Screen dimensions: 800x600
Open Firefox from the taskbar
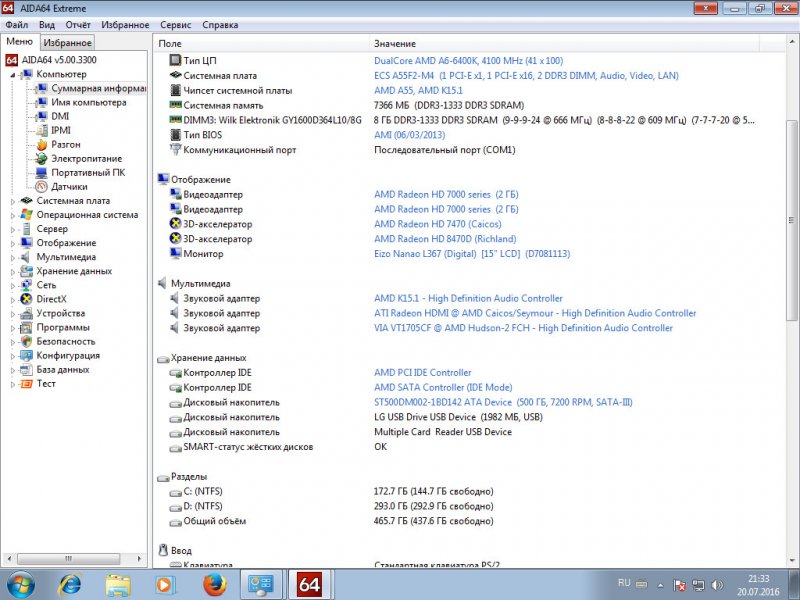tap(214, 583)
